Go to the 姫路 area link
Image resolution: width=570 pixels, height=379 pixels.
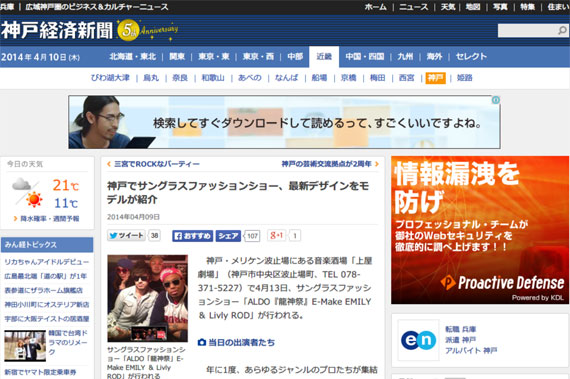click(x=465, y=78)
